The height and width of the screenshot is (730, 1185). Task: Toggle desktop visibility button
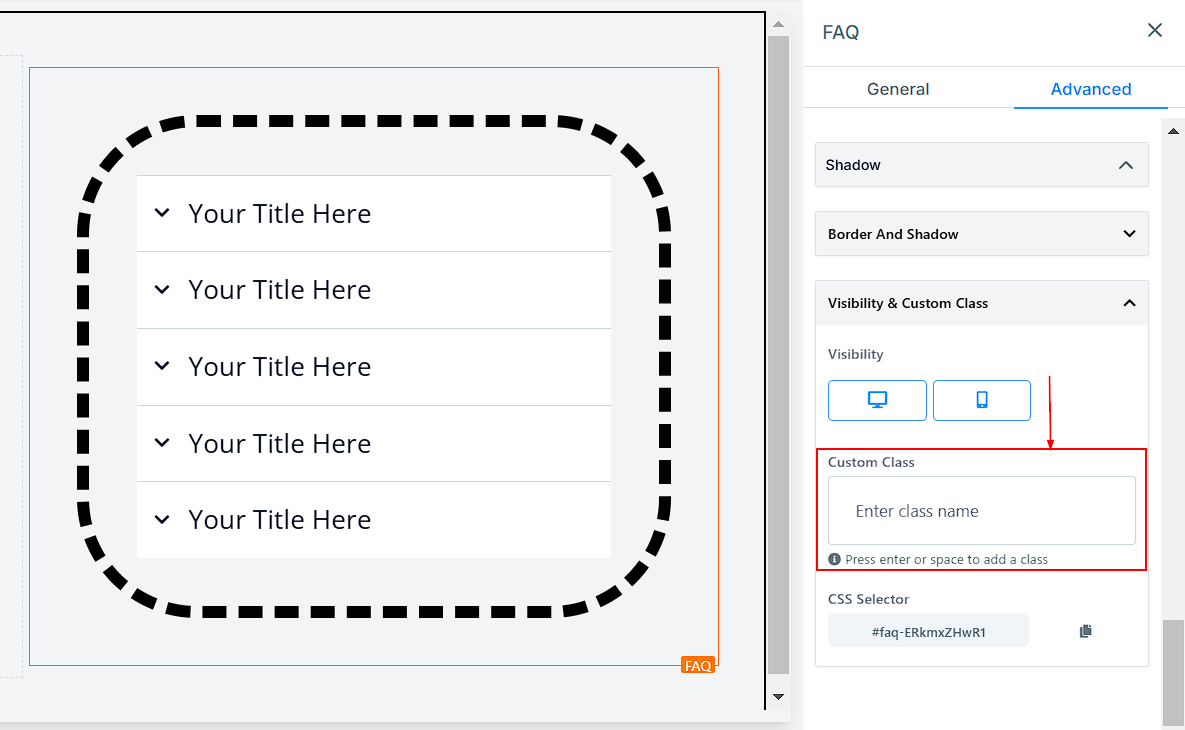pos(877,400)
